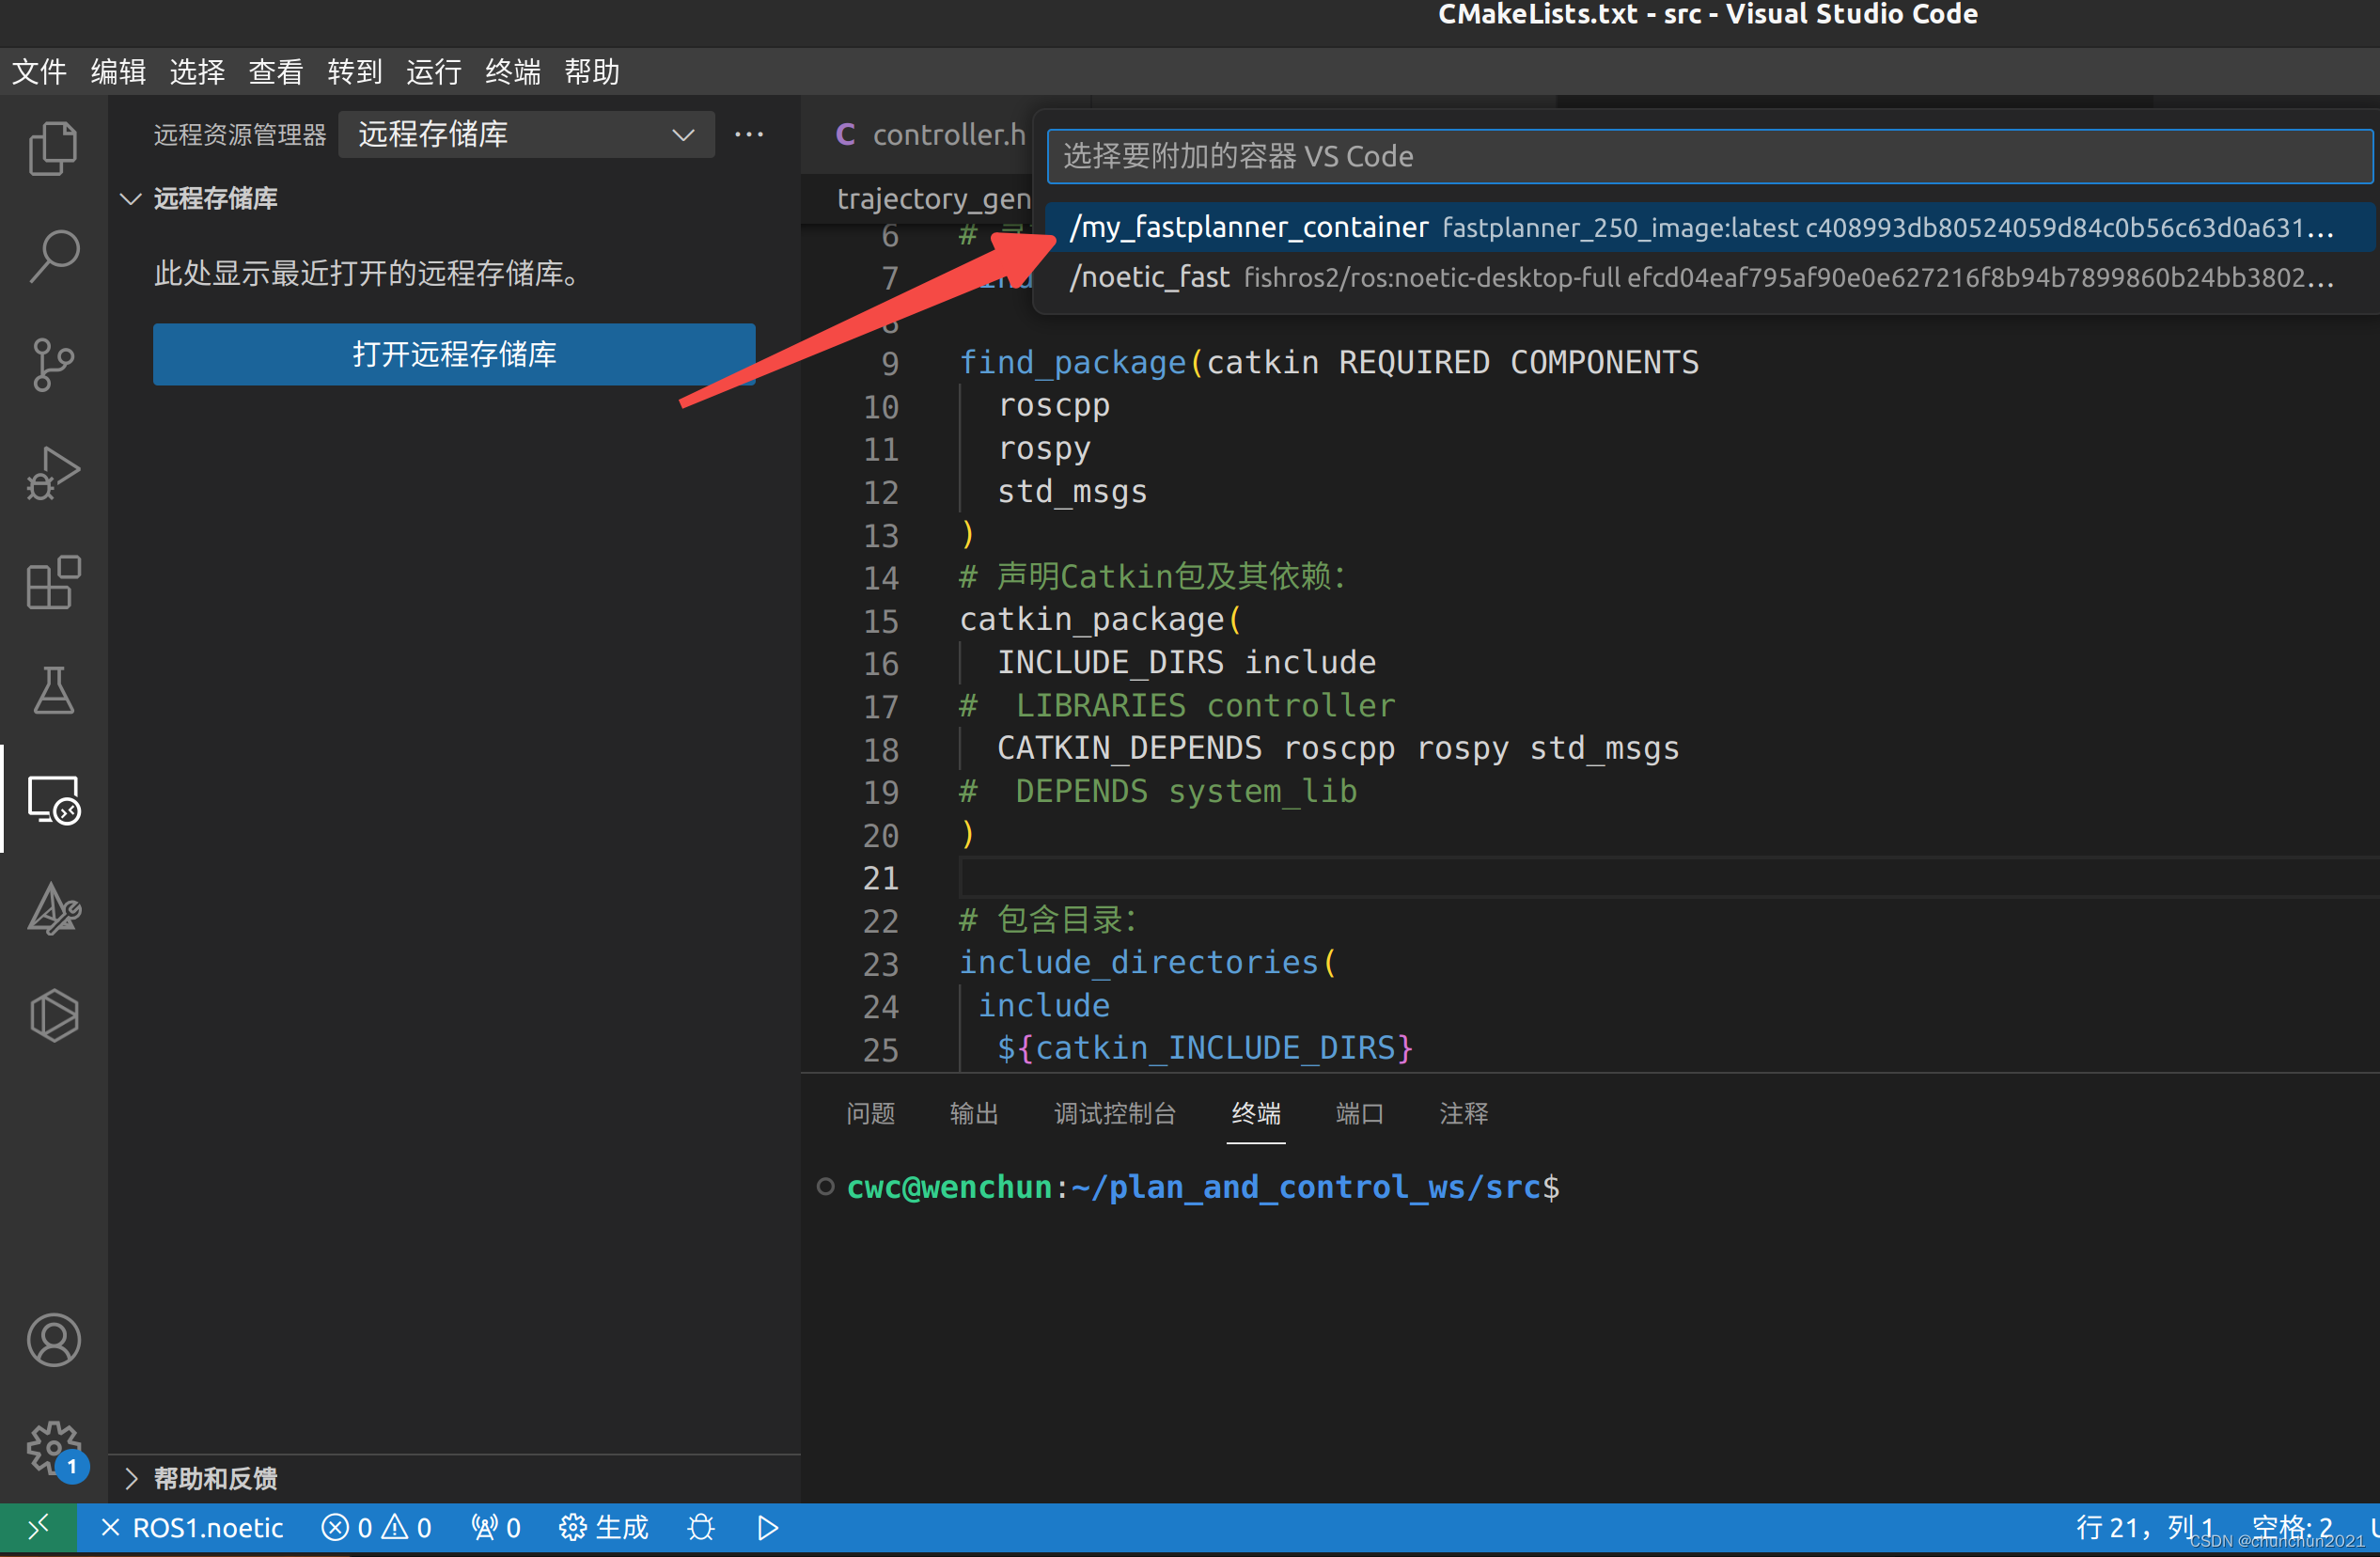Click the CATKIN_DEPENDS line of code
This screenshot has height=1557, width=2380.
click(x=1338, y=748)
